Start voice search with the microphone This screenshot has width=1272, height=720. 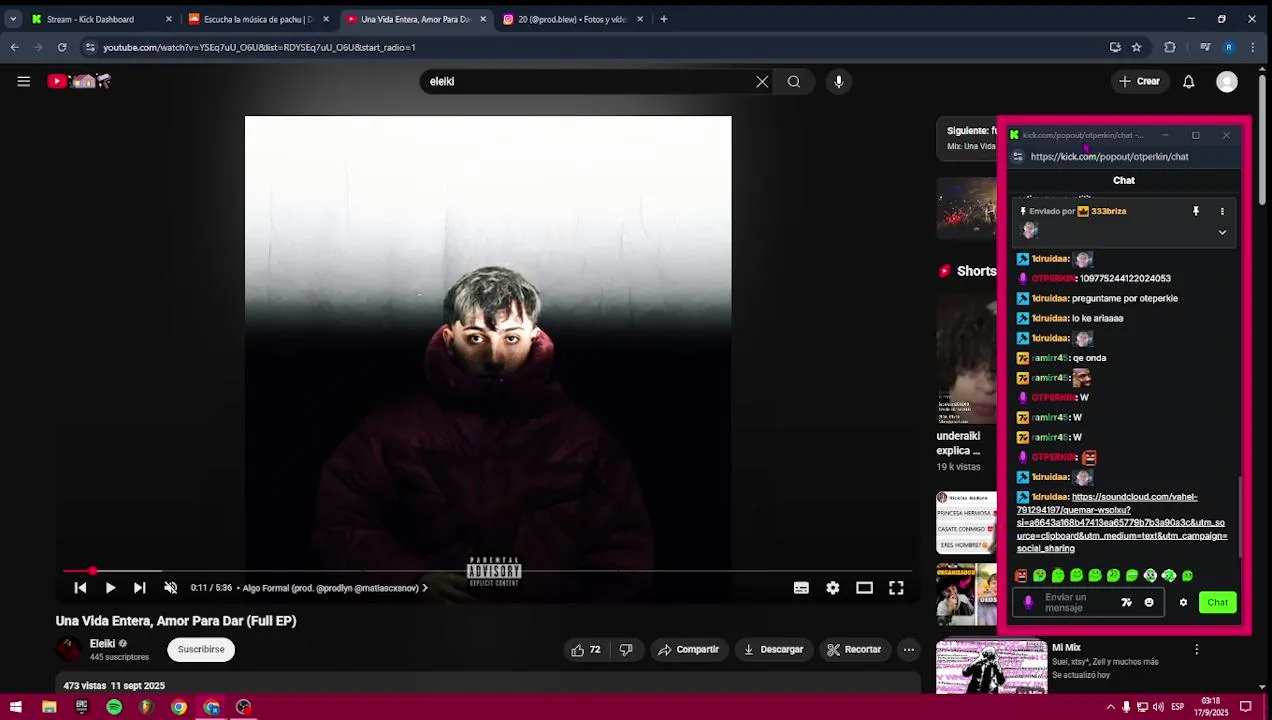click(839, 82)
